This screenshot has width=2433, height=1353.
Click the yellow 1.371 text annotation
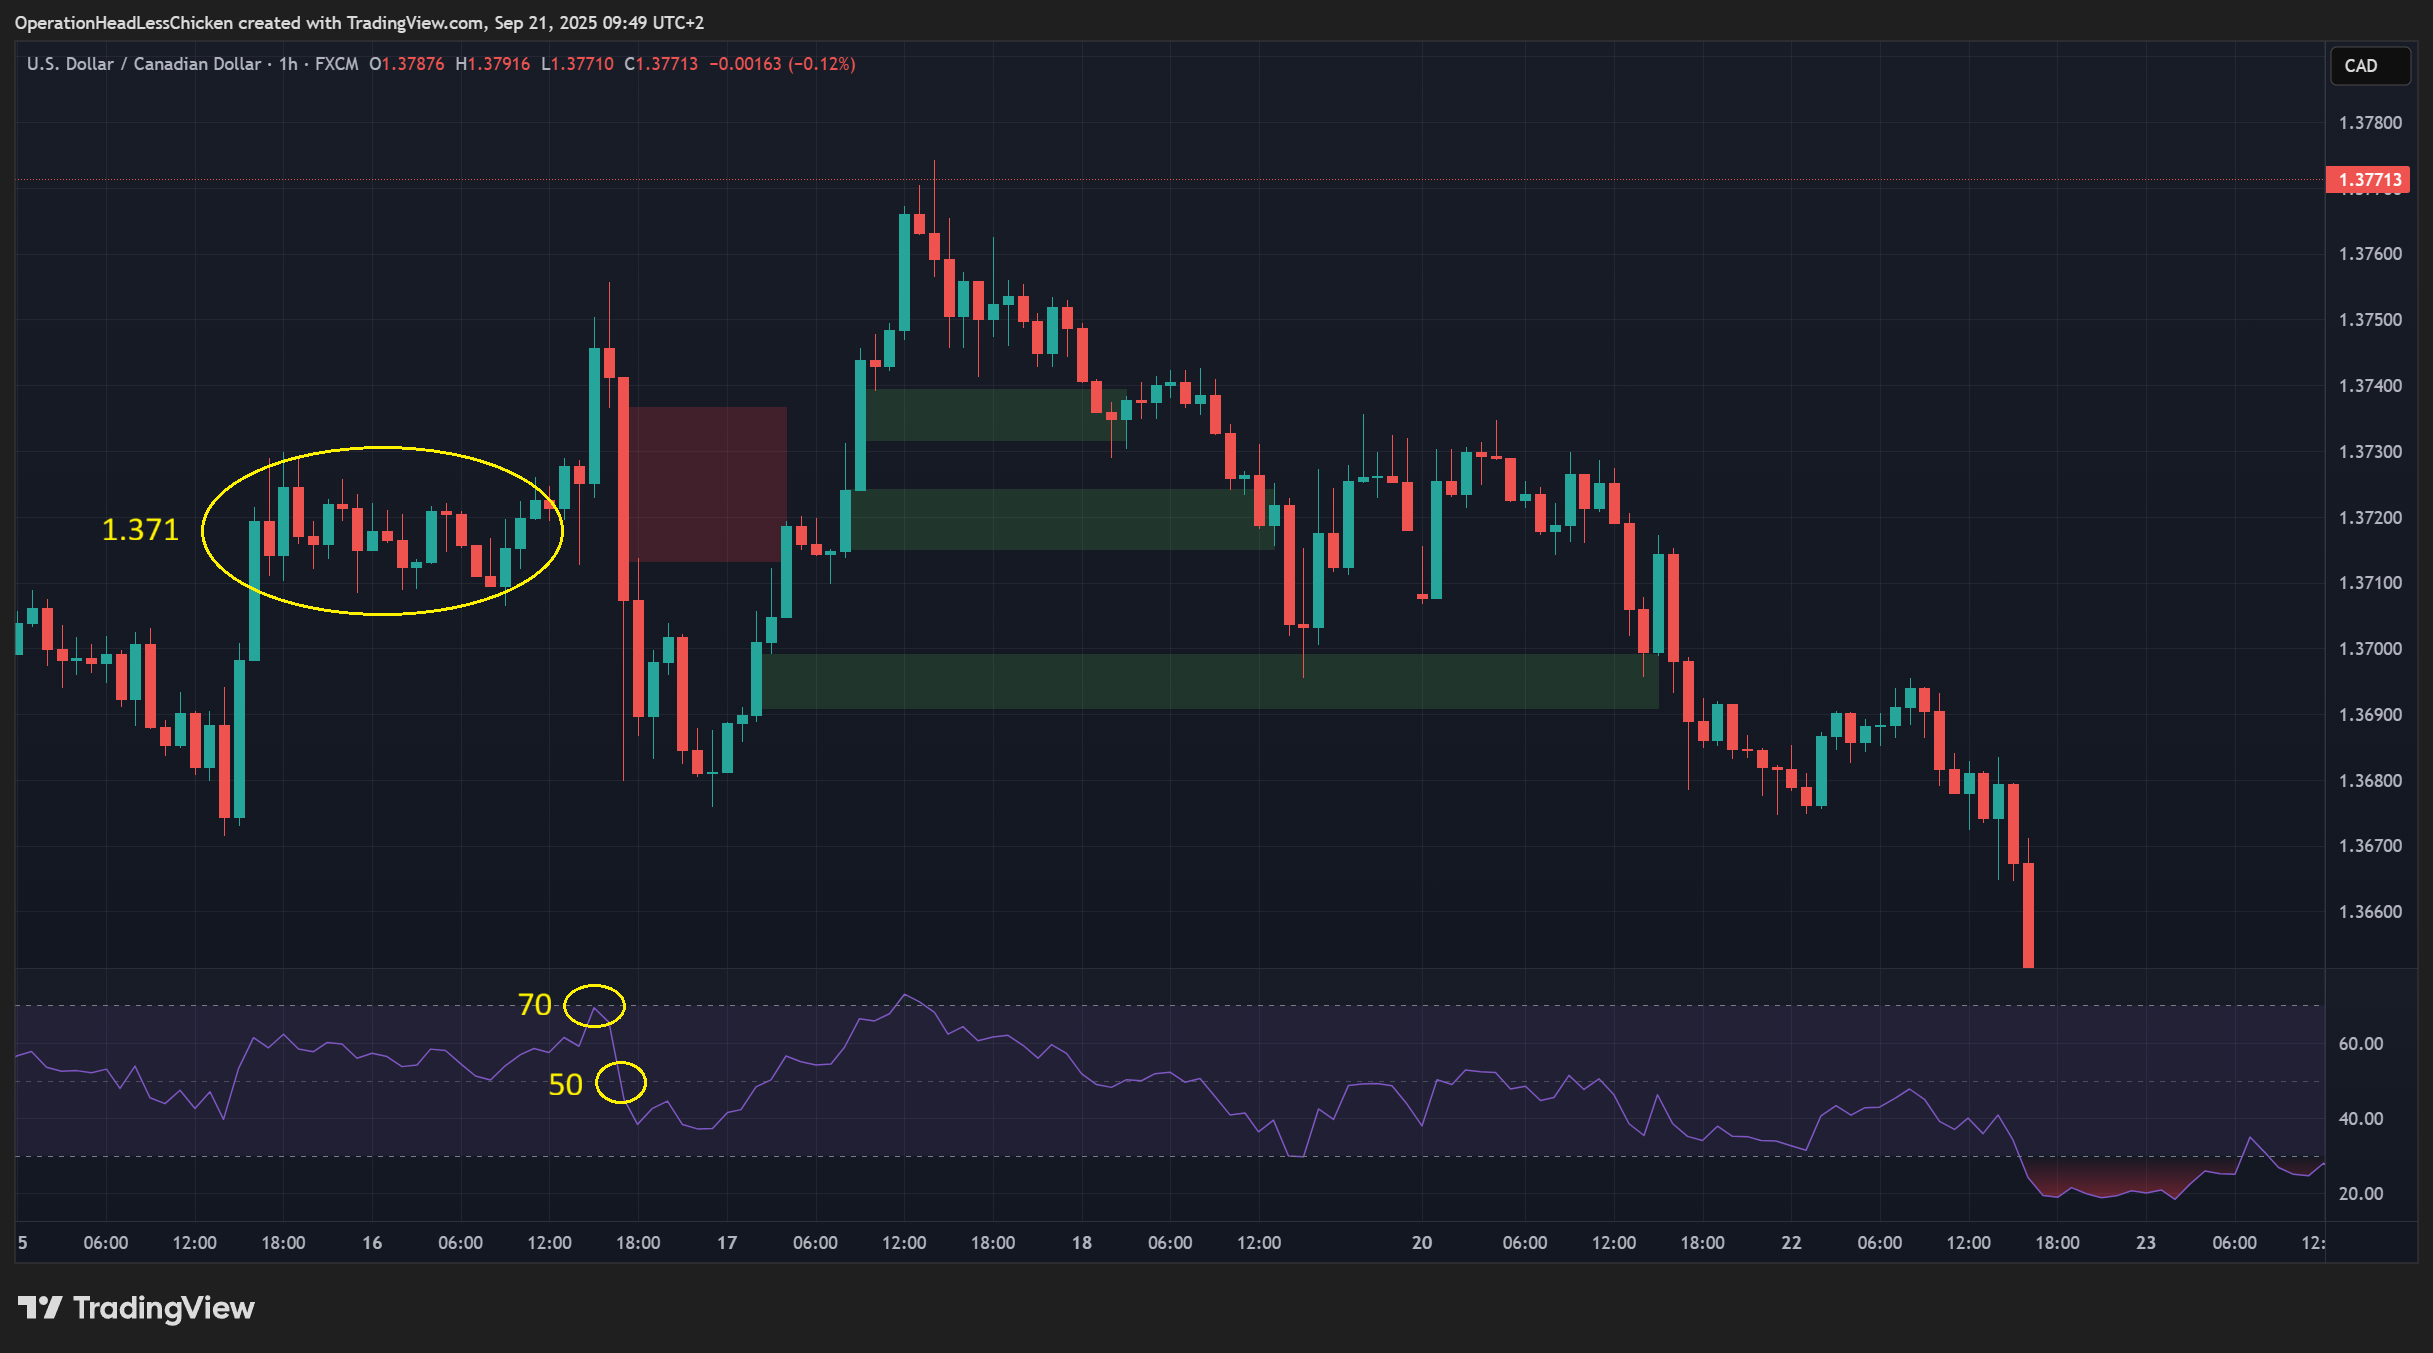point(140,529)
